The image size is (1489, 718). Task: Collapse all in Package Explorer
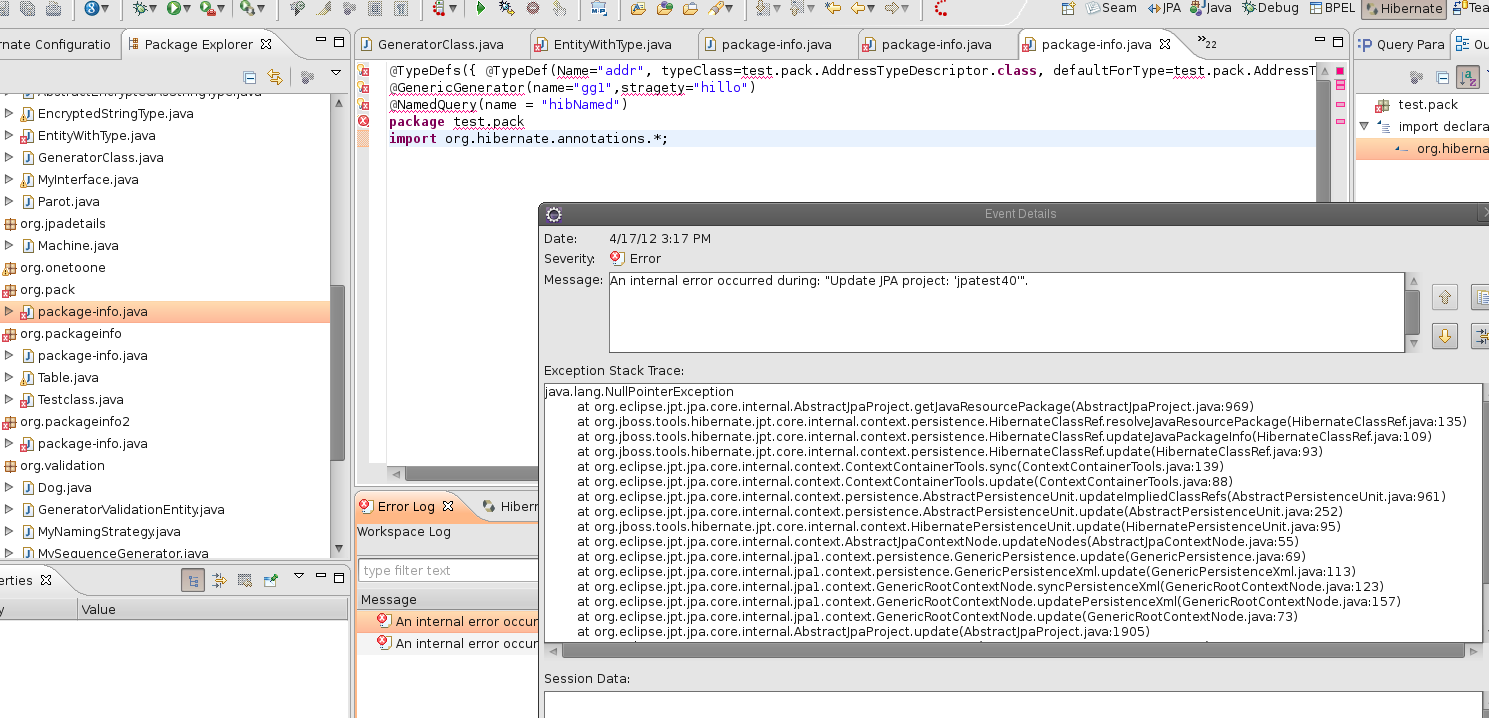(x=250, y=77)
